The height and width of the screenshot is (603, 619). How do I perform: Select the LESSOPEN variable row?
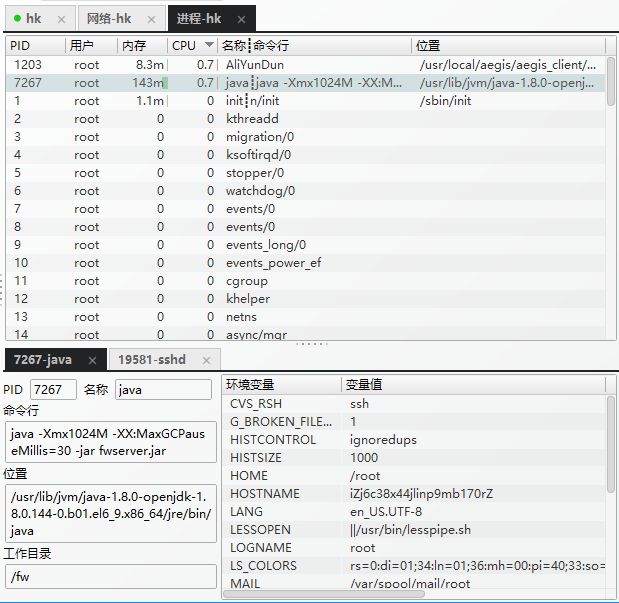(x=415, y=530)
